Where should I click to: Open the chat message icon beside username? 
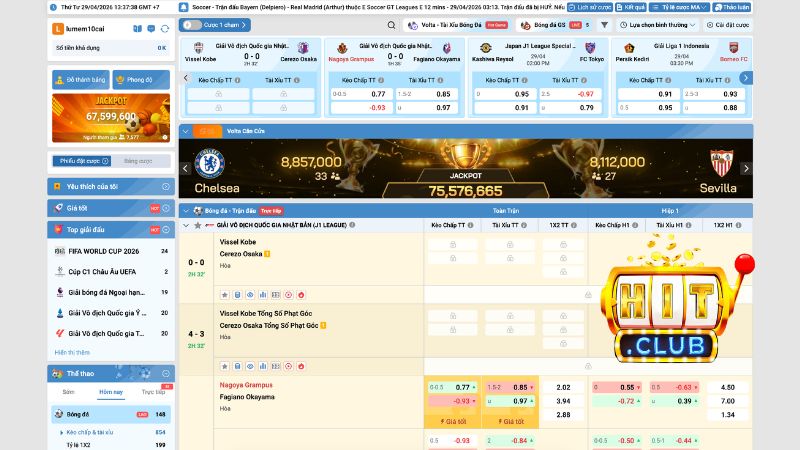click(151, 29)
